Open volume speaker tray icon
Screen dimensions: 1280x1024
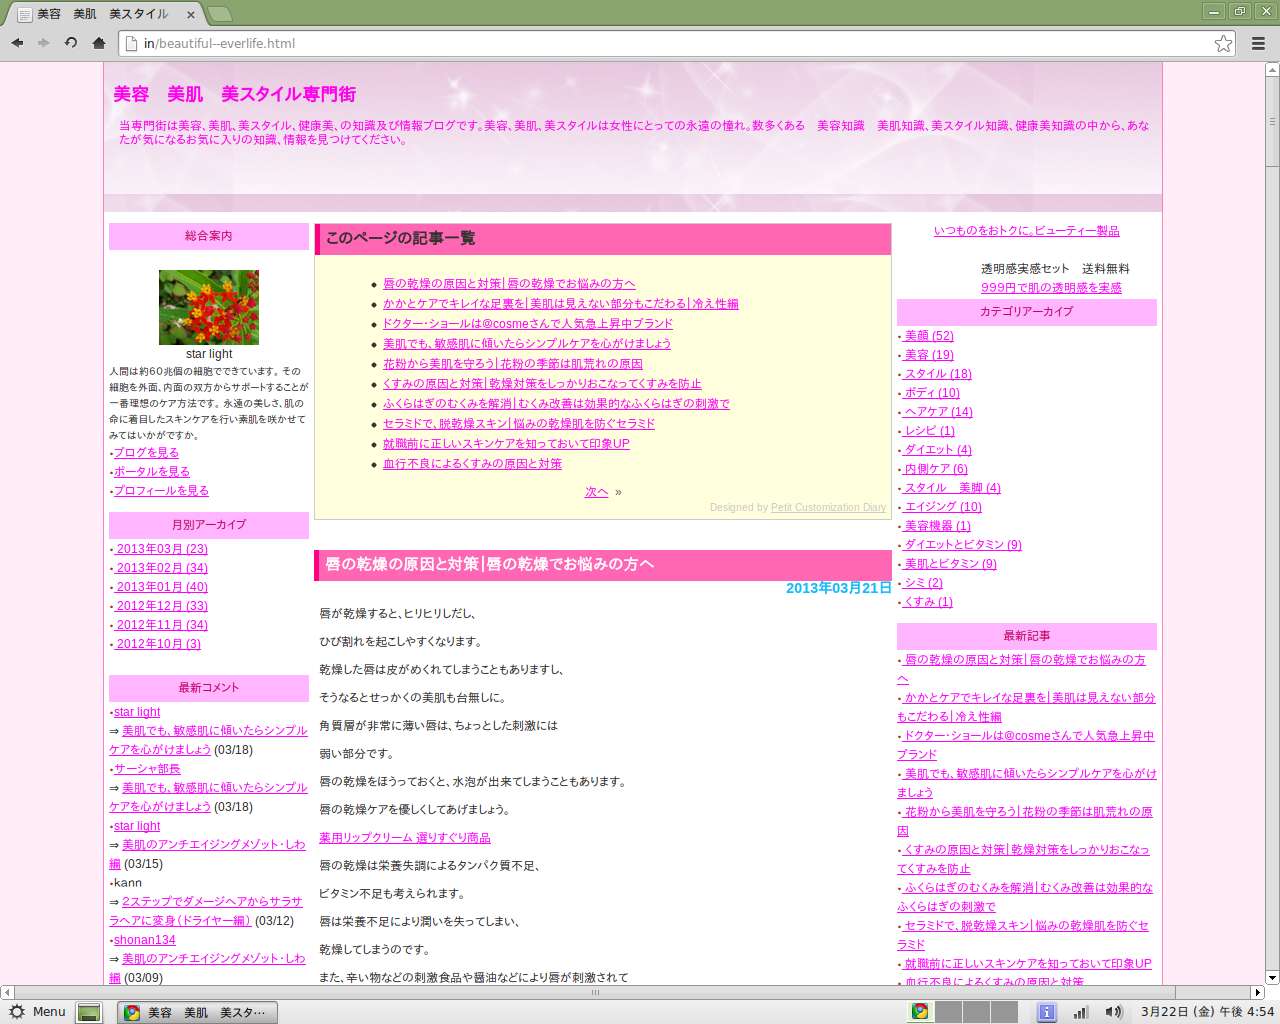pos(1113,1012)
